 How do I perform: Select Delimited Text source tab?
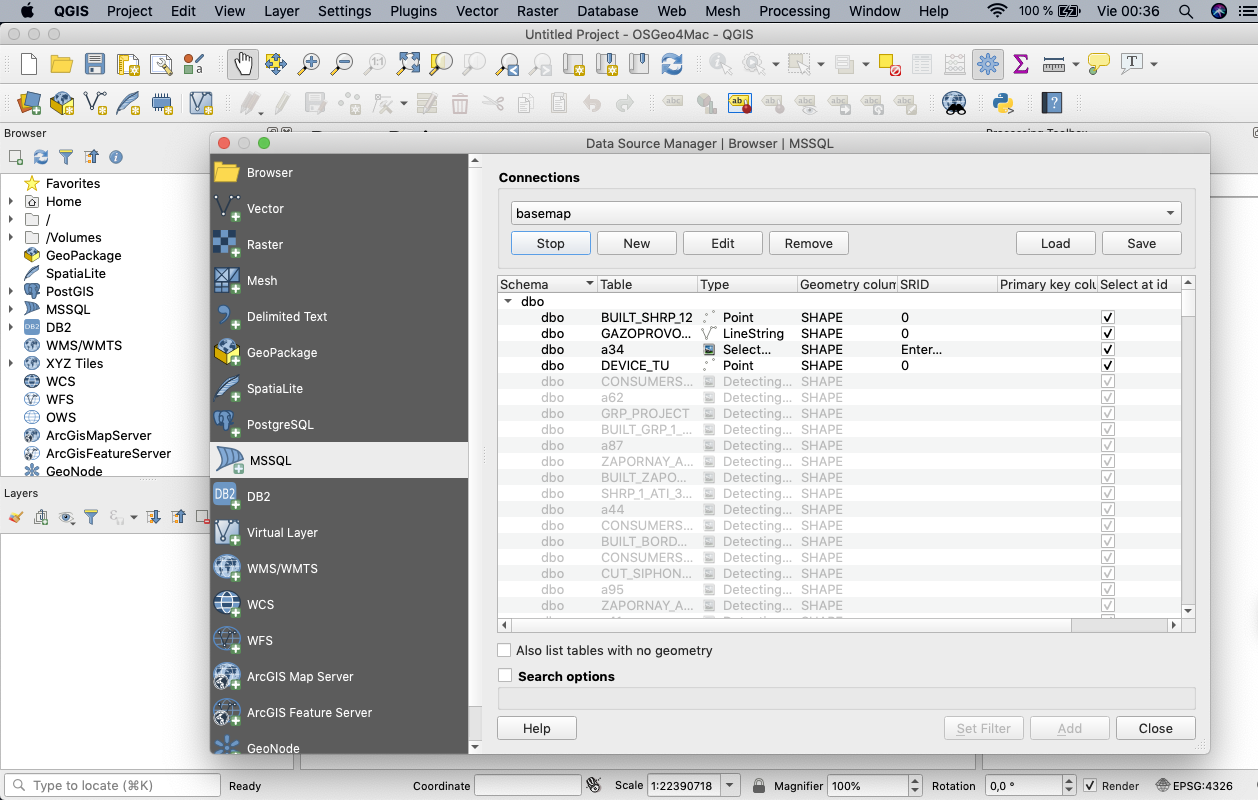(x=339, y=316)
